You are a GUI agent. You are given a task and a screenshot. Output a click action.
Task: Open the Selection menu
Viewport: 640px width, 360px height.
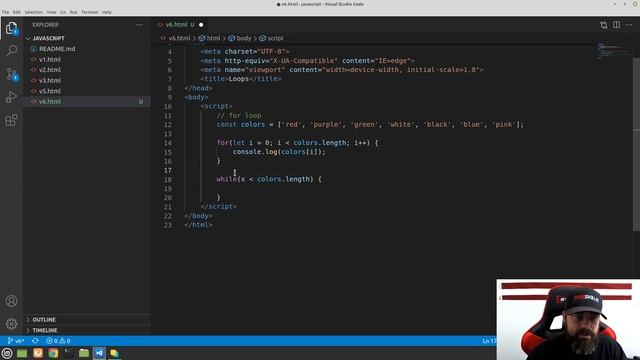click(33, 12)
